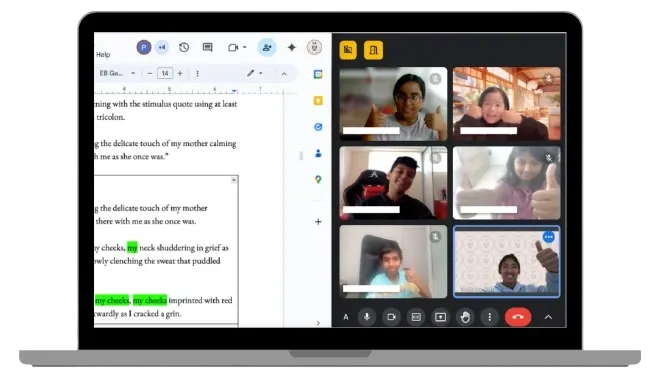This screenshot has width=660, height=378.
Task: Open Google Calendar in side panel
Action: point(318,74)
